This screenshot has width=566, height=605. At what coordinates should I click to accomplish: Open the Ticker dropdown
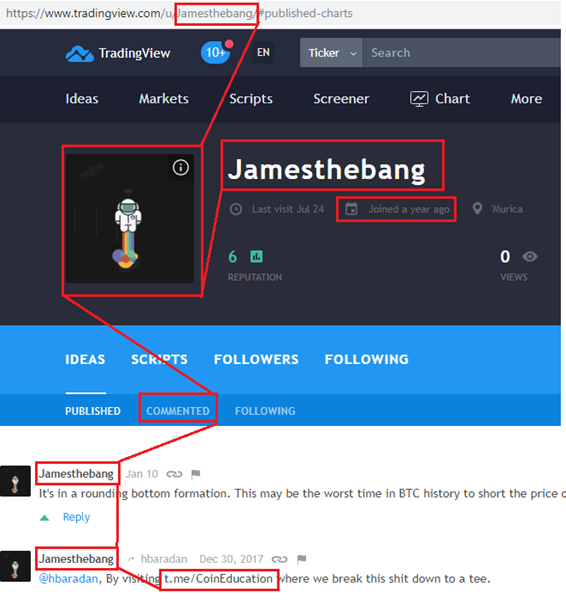[x=331, y=52]
